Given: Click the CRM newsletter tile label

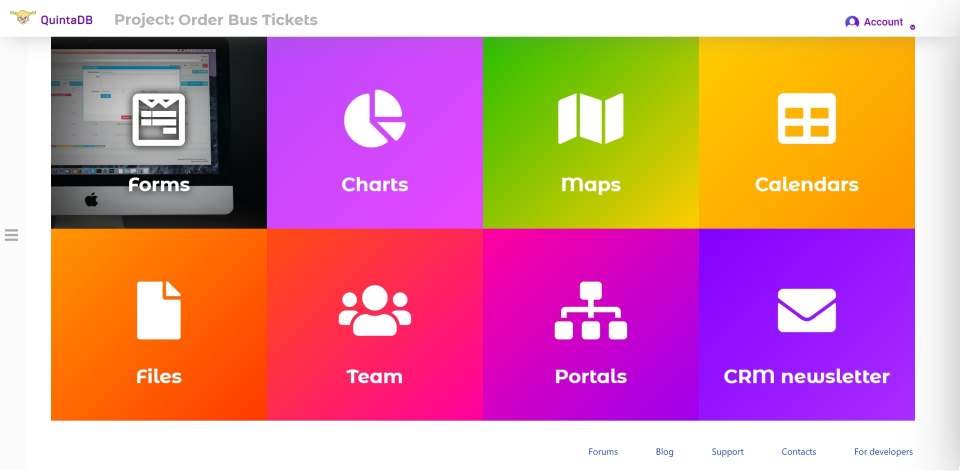Looking at the screenshot, I should point(806,377).
